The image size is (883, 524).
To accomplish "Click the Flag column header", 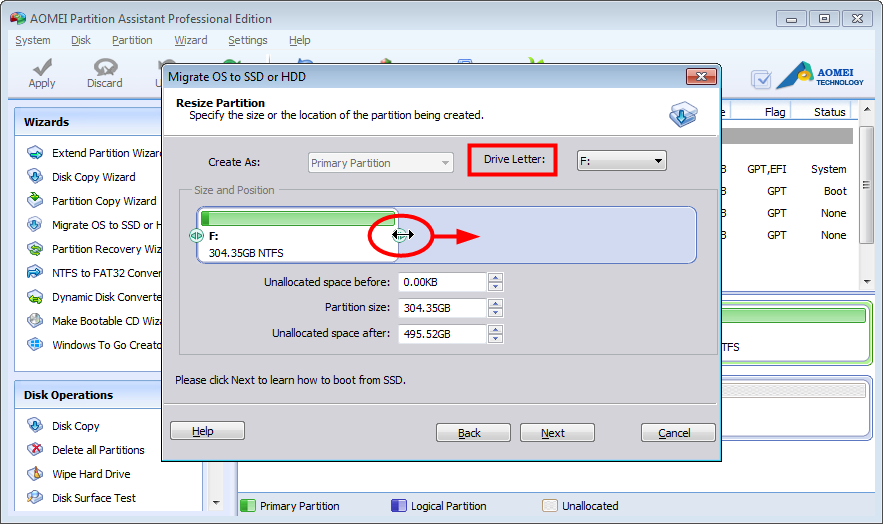I will click(775, 111).
